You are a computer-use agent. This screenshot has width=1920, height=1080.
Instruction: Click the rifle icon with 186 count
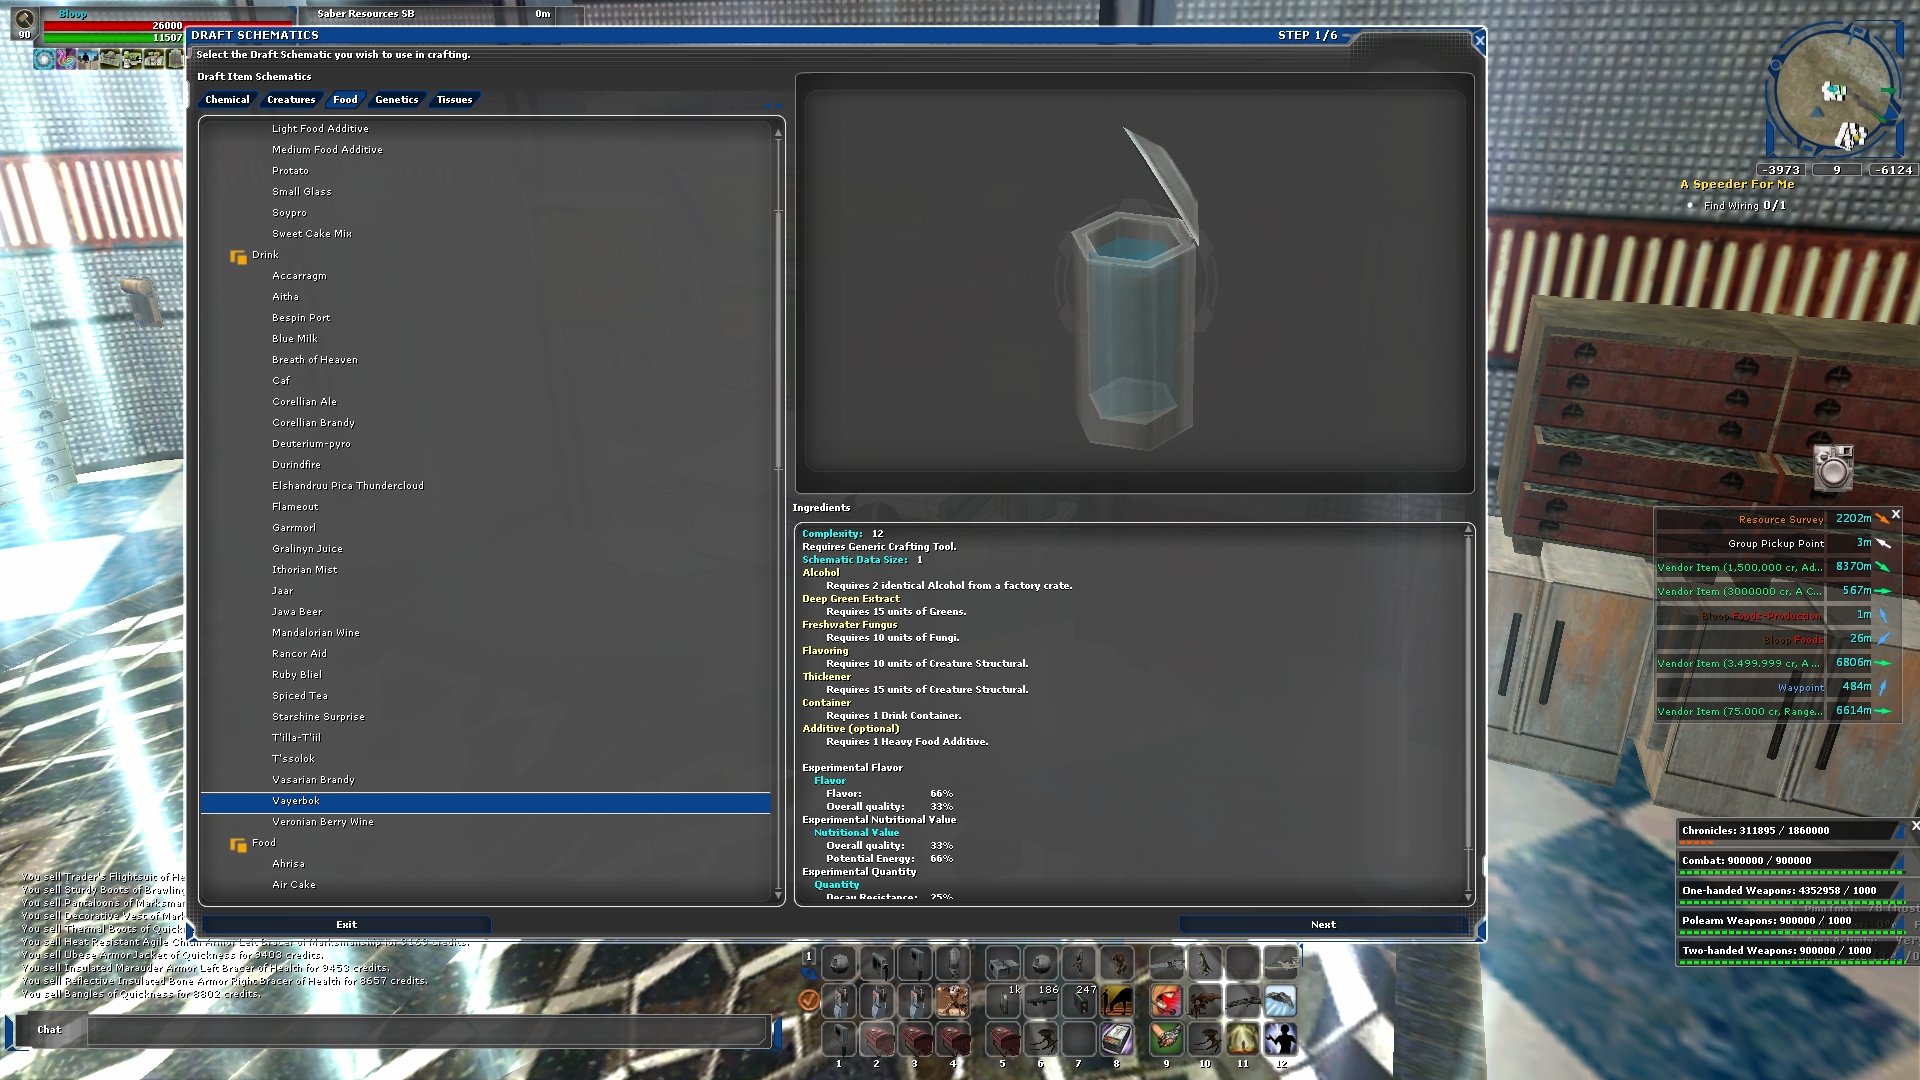click(x=1041, y=1000)
